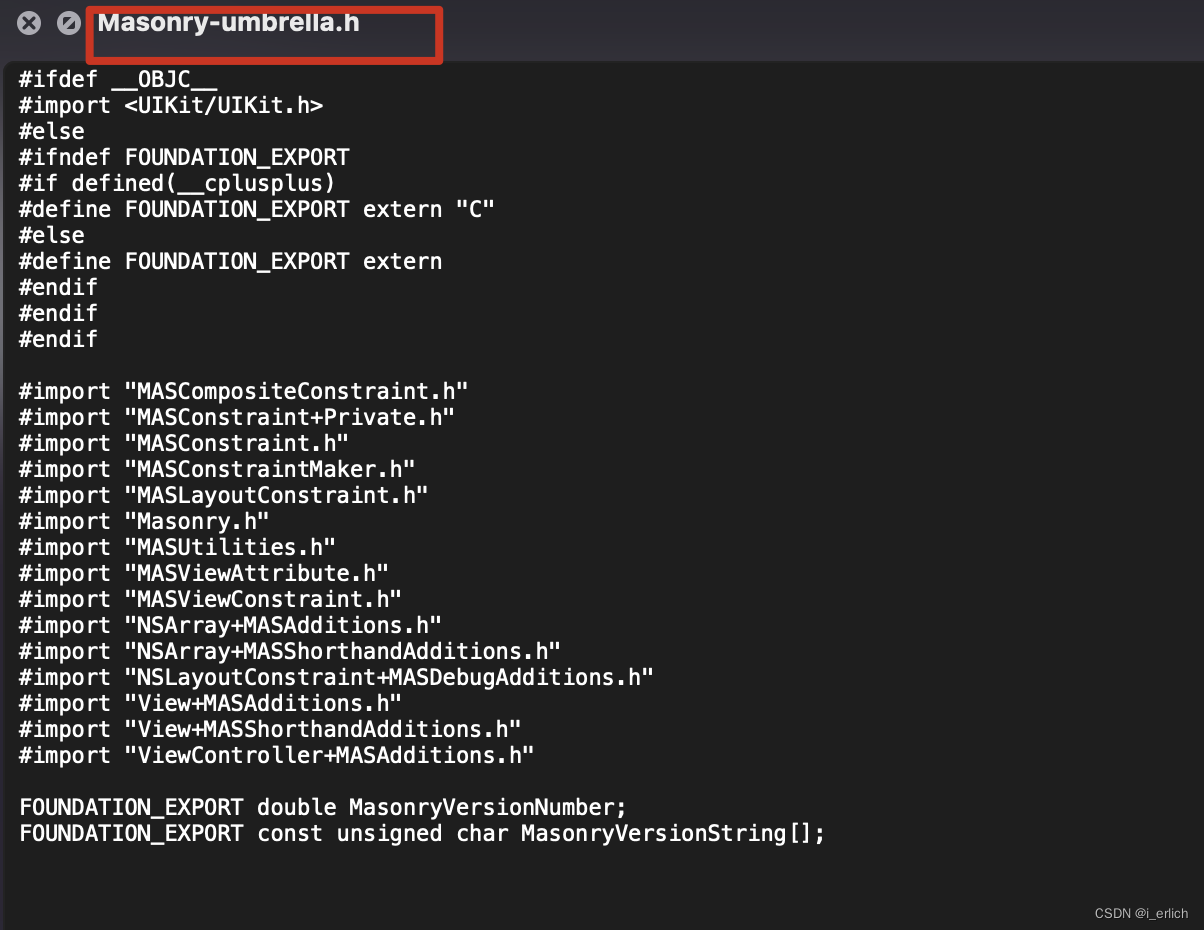Image resolution: width=1204 pixels, height=930 pixels.
Task: Click the Masonry-umbrella.h window title
Action: coord(229,22)
